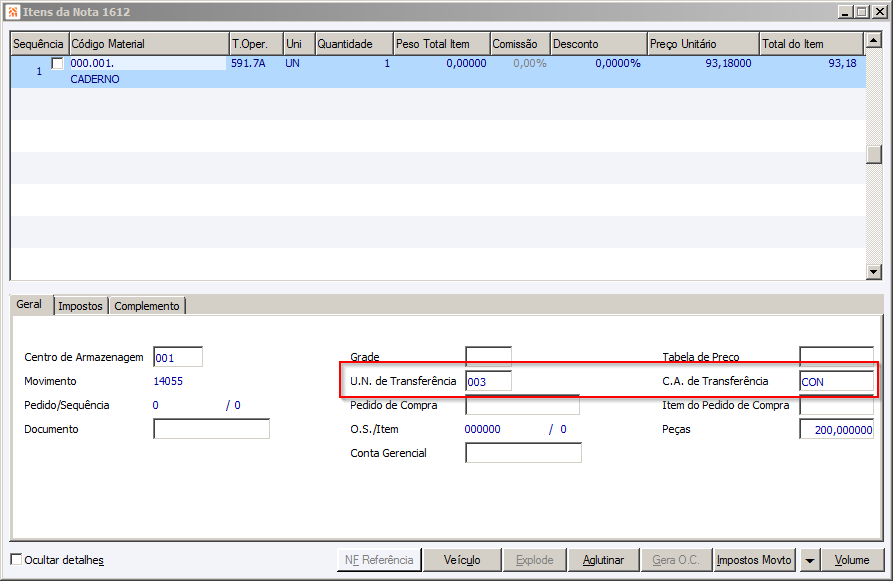Focus the U.N. de Transferência field

pos(488,381)
